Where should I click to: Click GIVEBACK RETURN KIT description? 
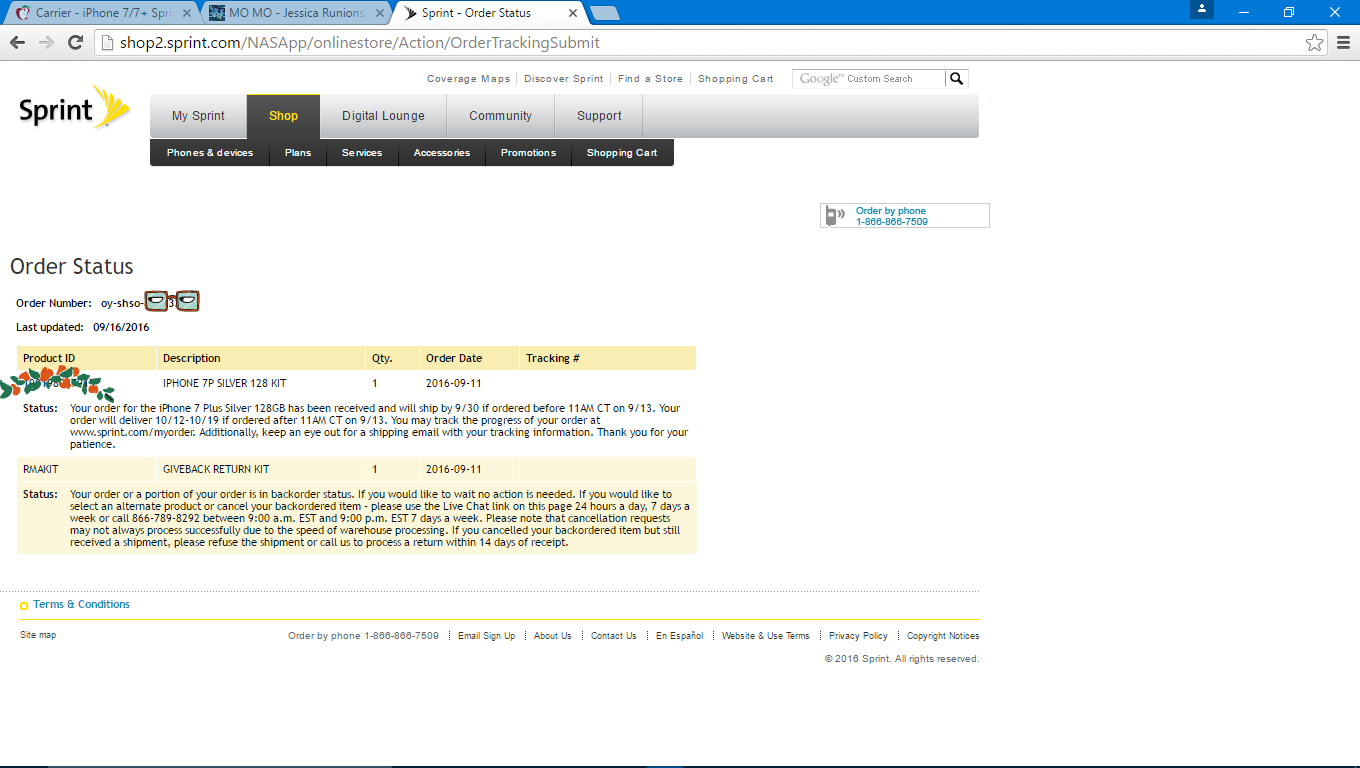[x=216, y=469]
